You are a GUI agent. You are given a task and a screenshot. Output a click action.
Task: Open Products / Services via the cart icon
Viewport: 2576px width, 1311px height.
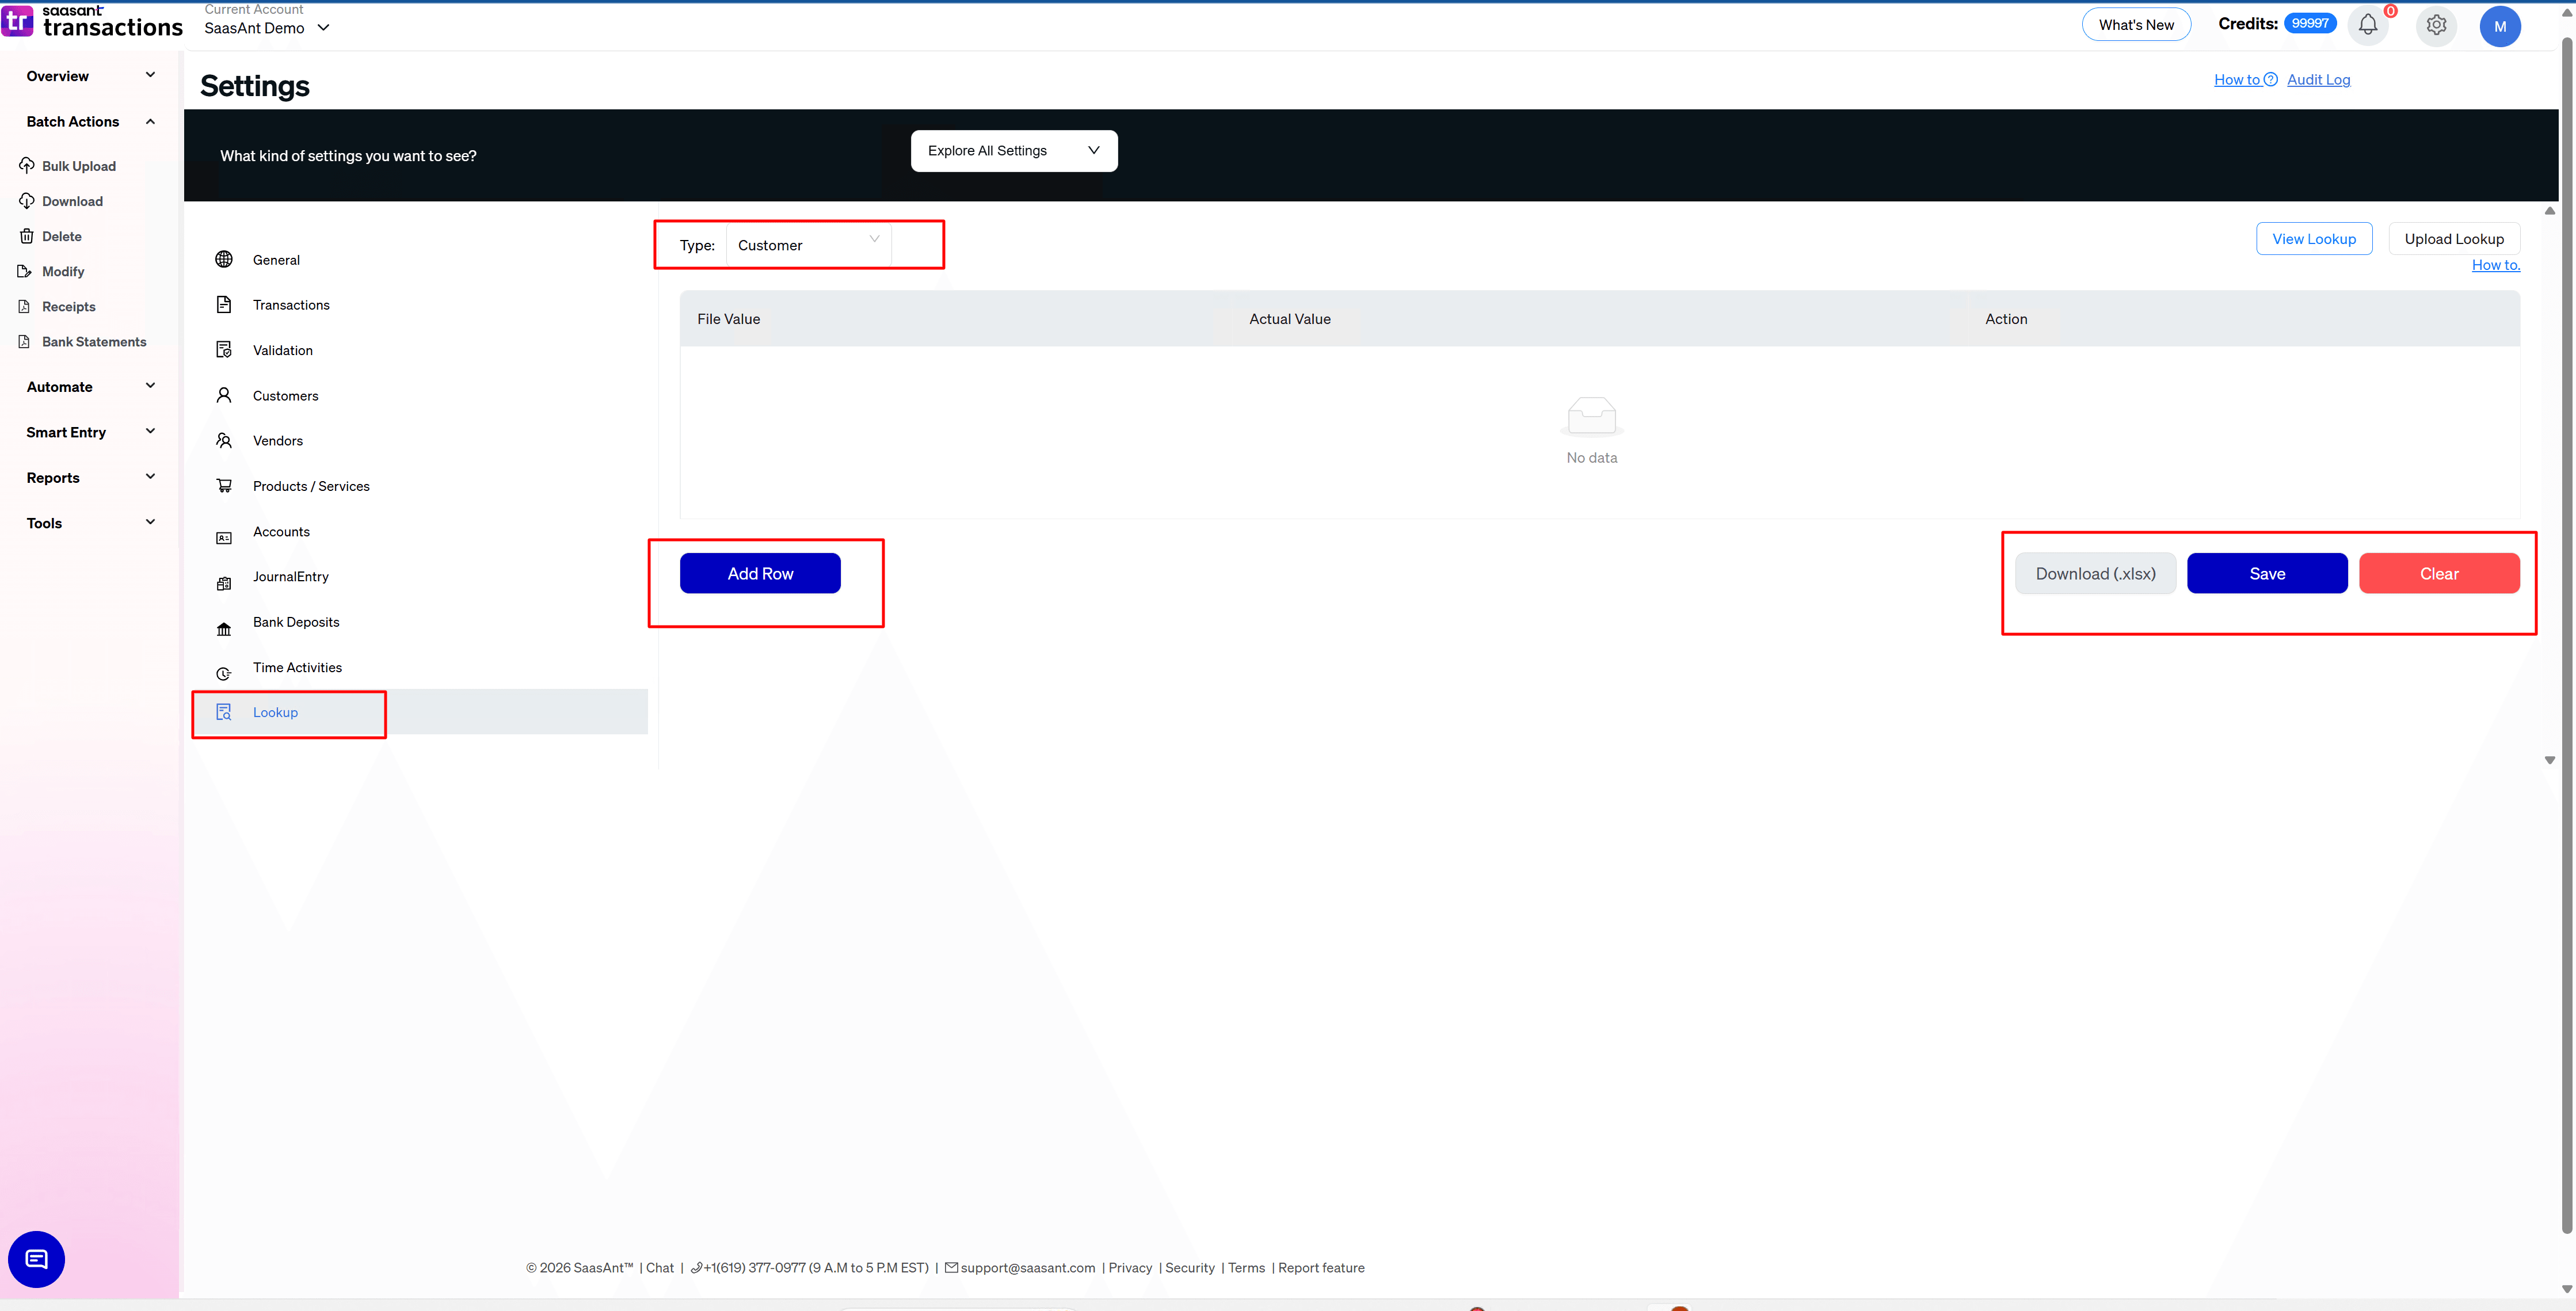224,485
